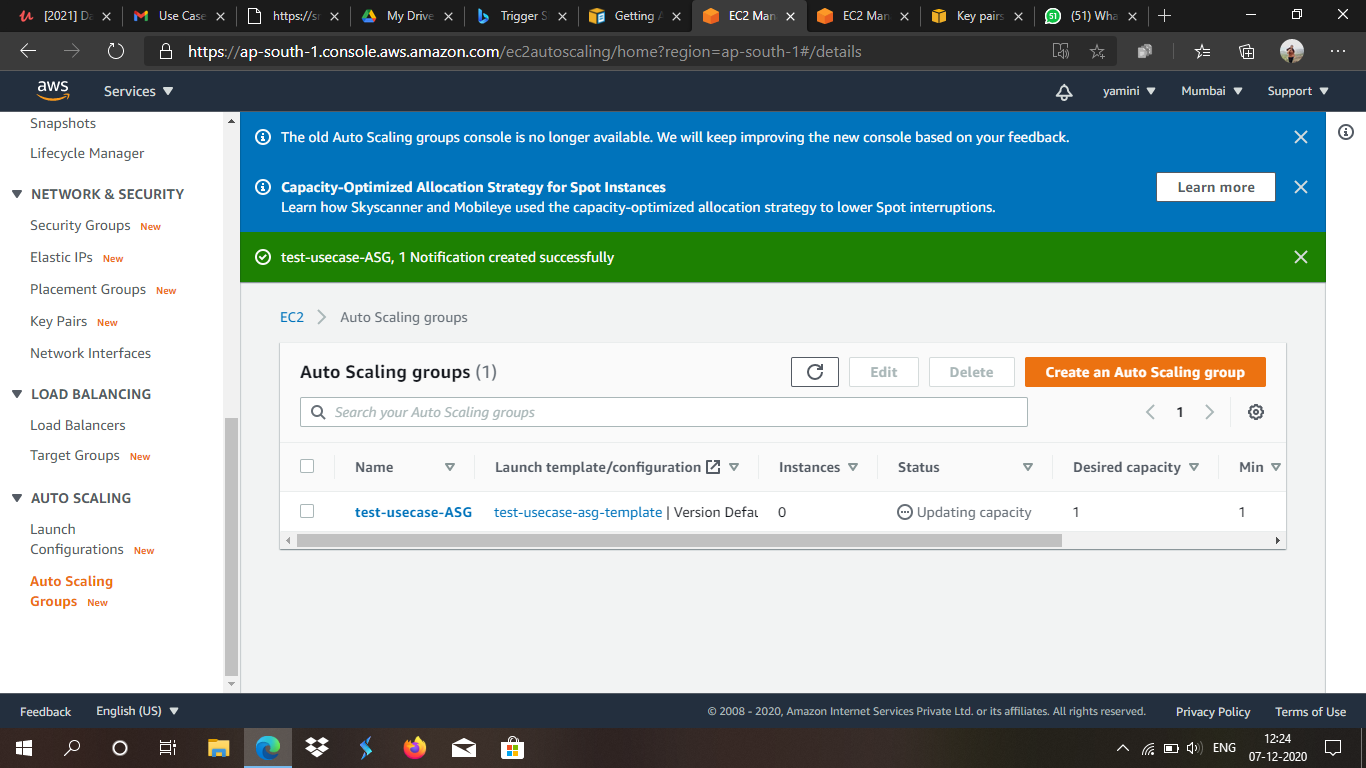Open the Services dropdown menu
The height and width of the screenshot is (768, 1366).
(x=139, y=91)
